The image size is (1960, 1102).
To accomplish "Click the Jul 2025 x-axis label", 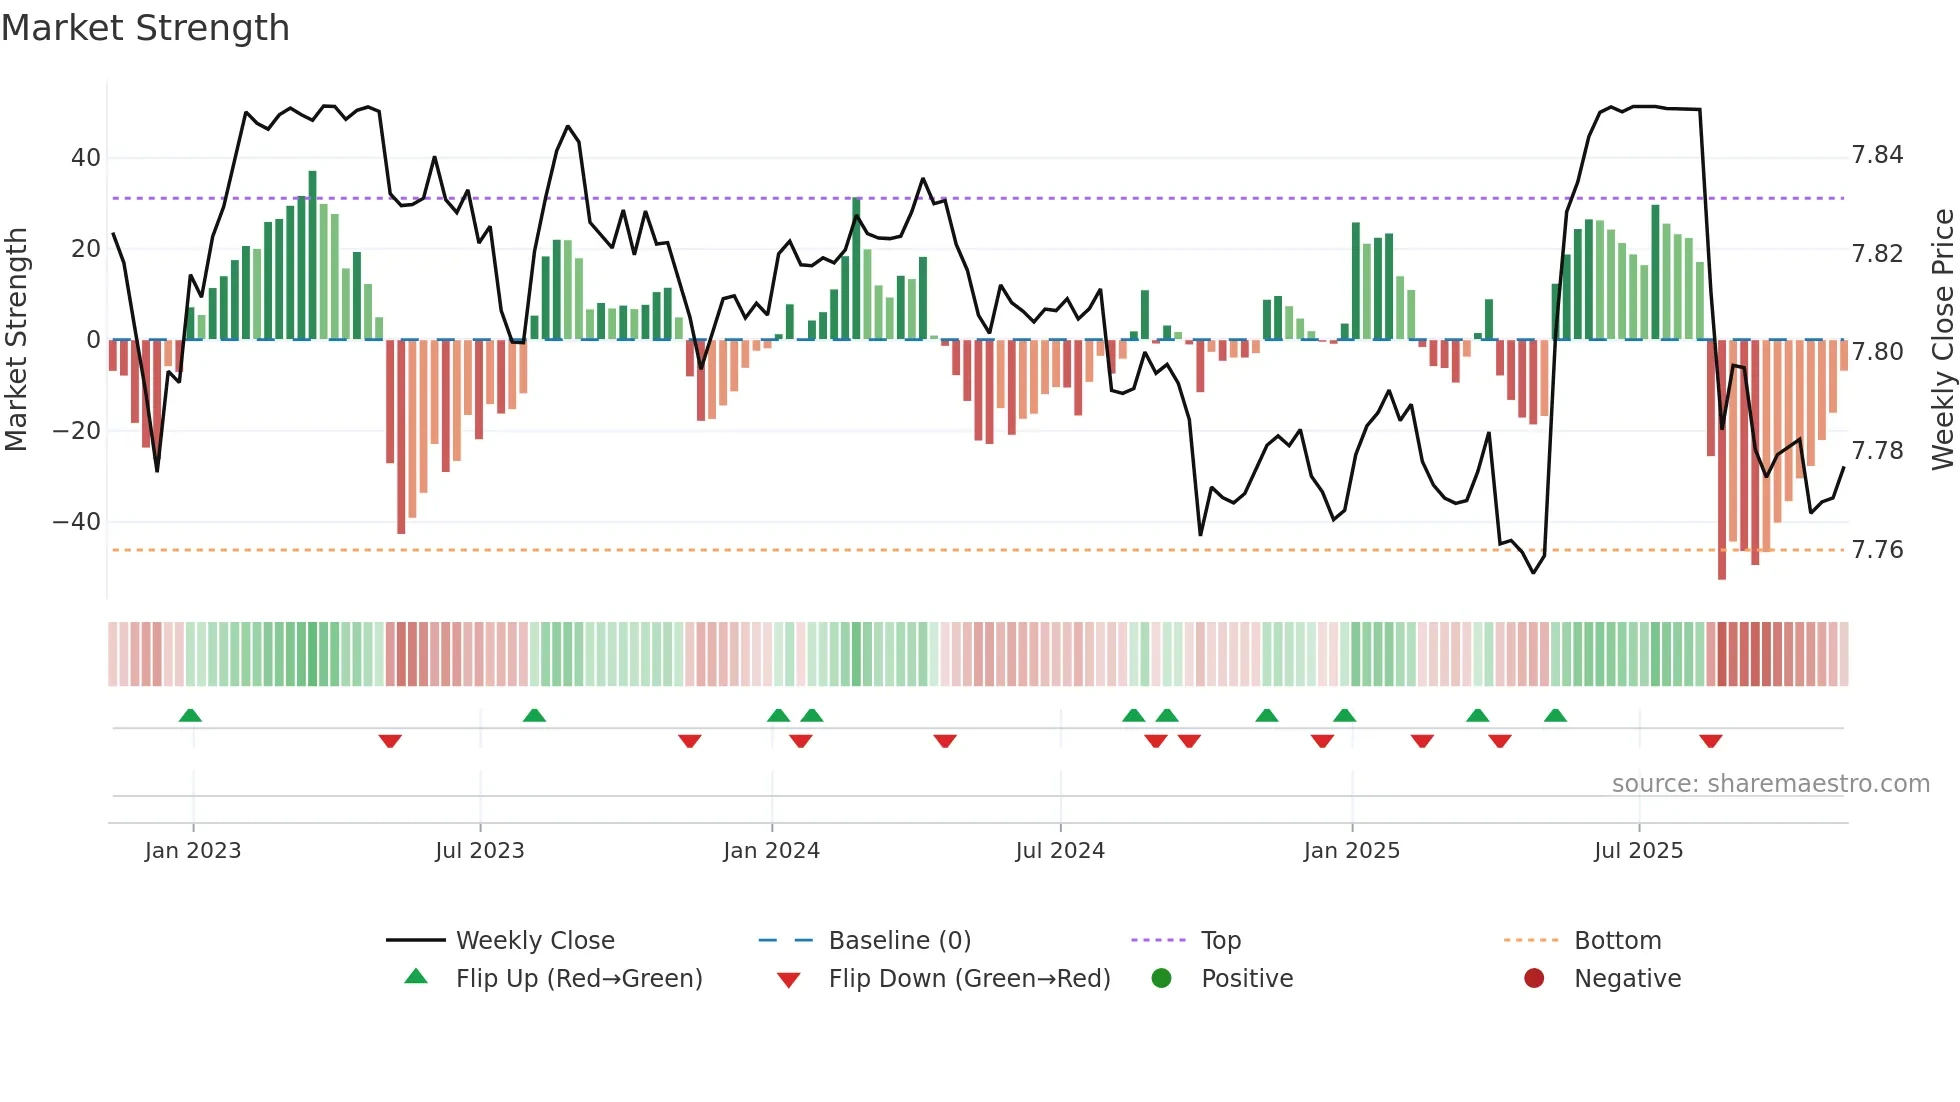I will coord(1638,850).
